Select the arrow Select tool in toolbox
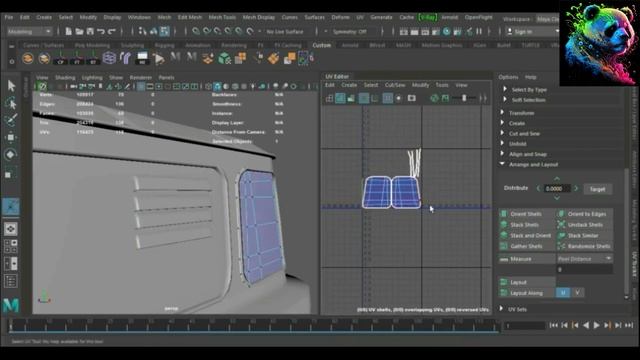 coord(11,86)
